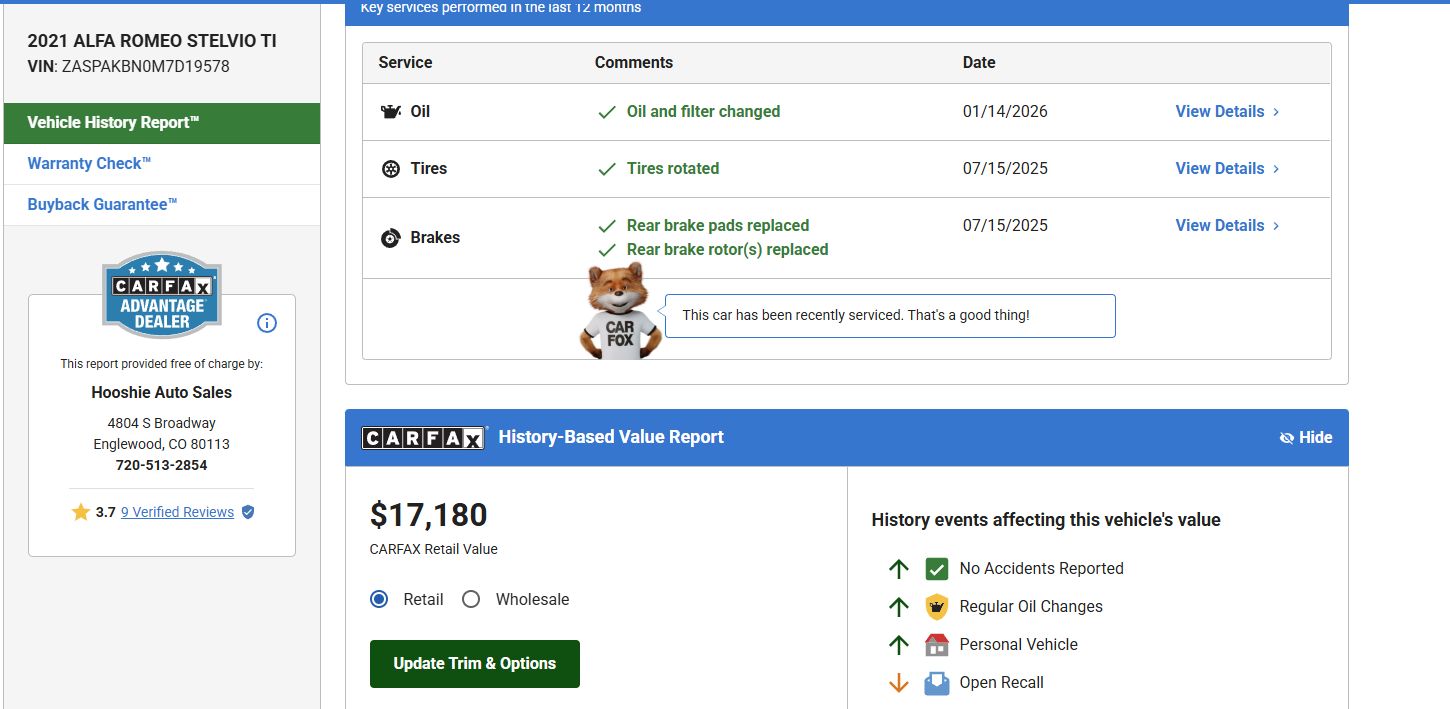
Task: Select the Retail value radio button
Action: coord(379,599)
